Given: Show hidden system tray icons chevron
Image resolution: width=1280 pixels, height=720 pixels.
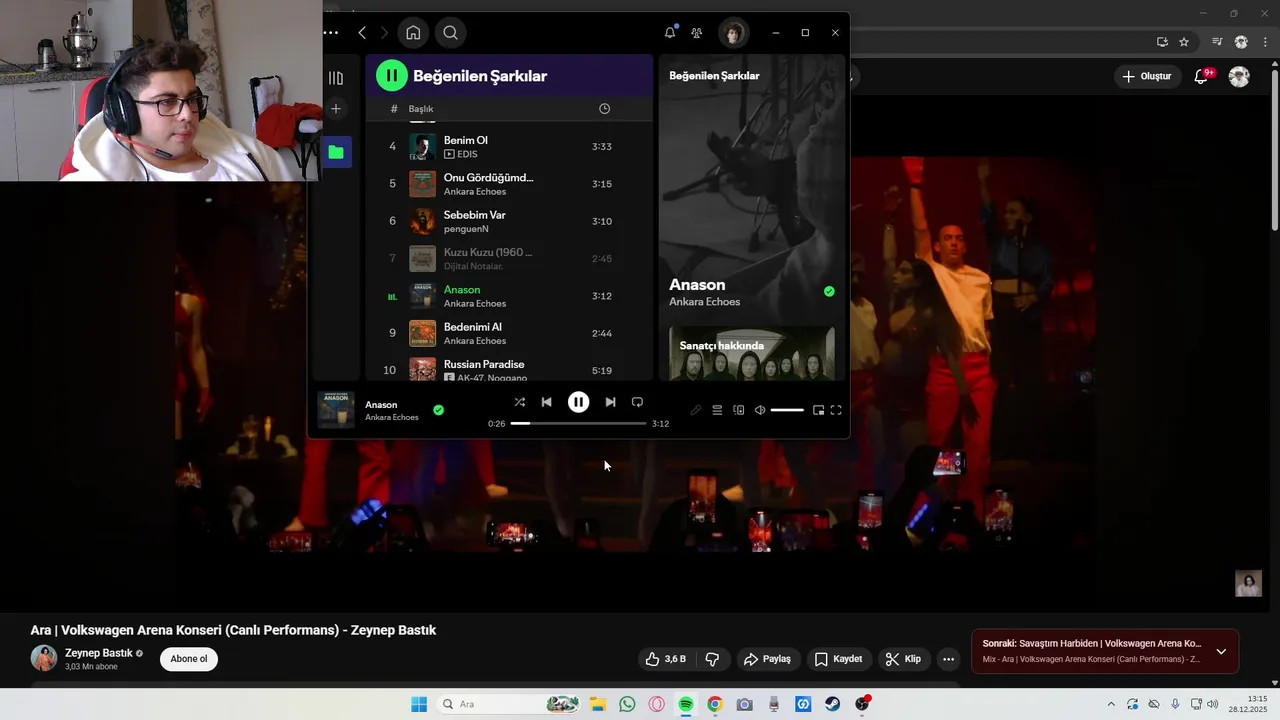Looking at the screenshot, I should [x=1110, y=704].
